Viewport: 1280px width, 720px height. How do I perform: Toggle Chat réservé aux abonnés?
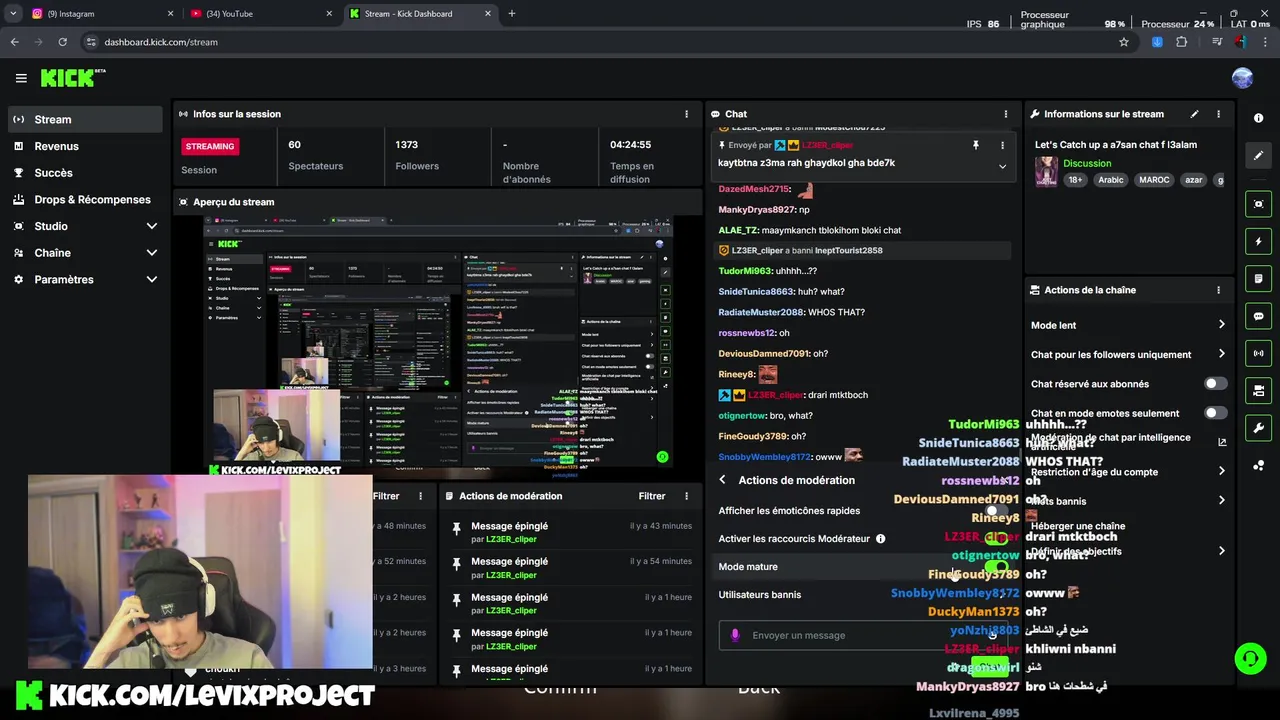1215,384
